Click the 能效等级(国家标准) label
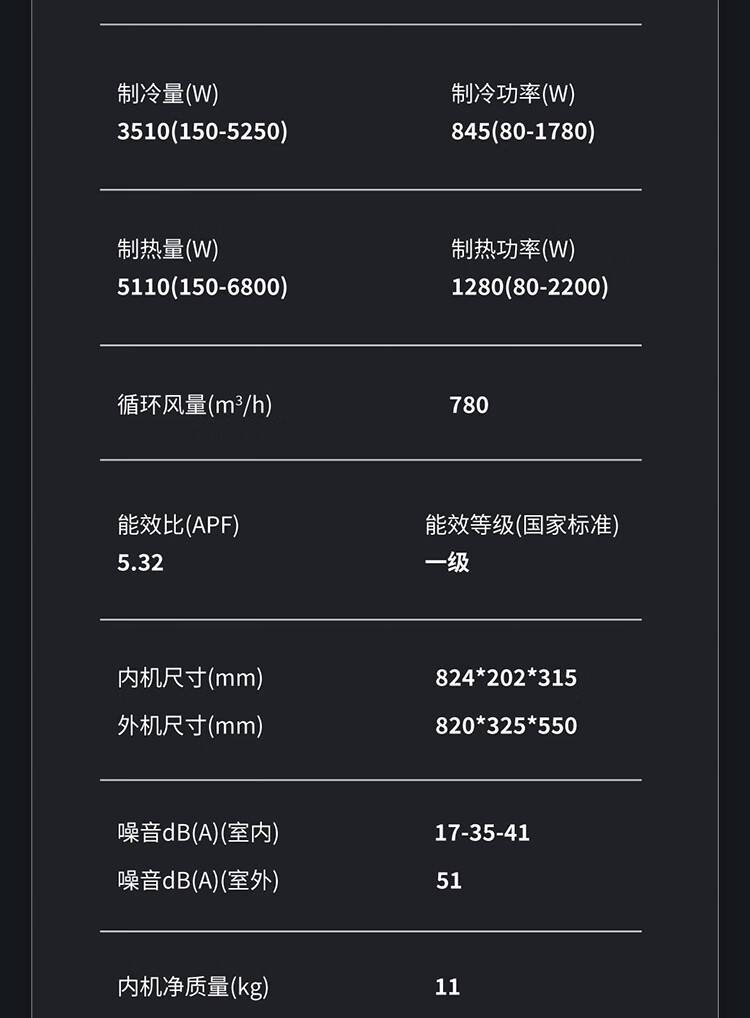Screen dimensions: 750x1018 click(x=521, y=525)
